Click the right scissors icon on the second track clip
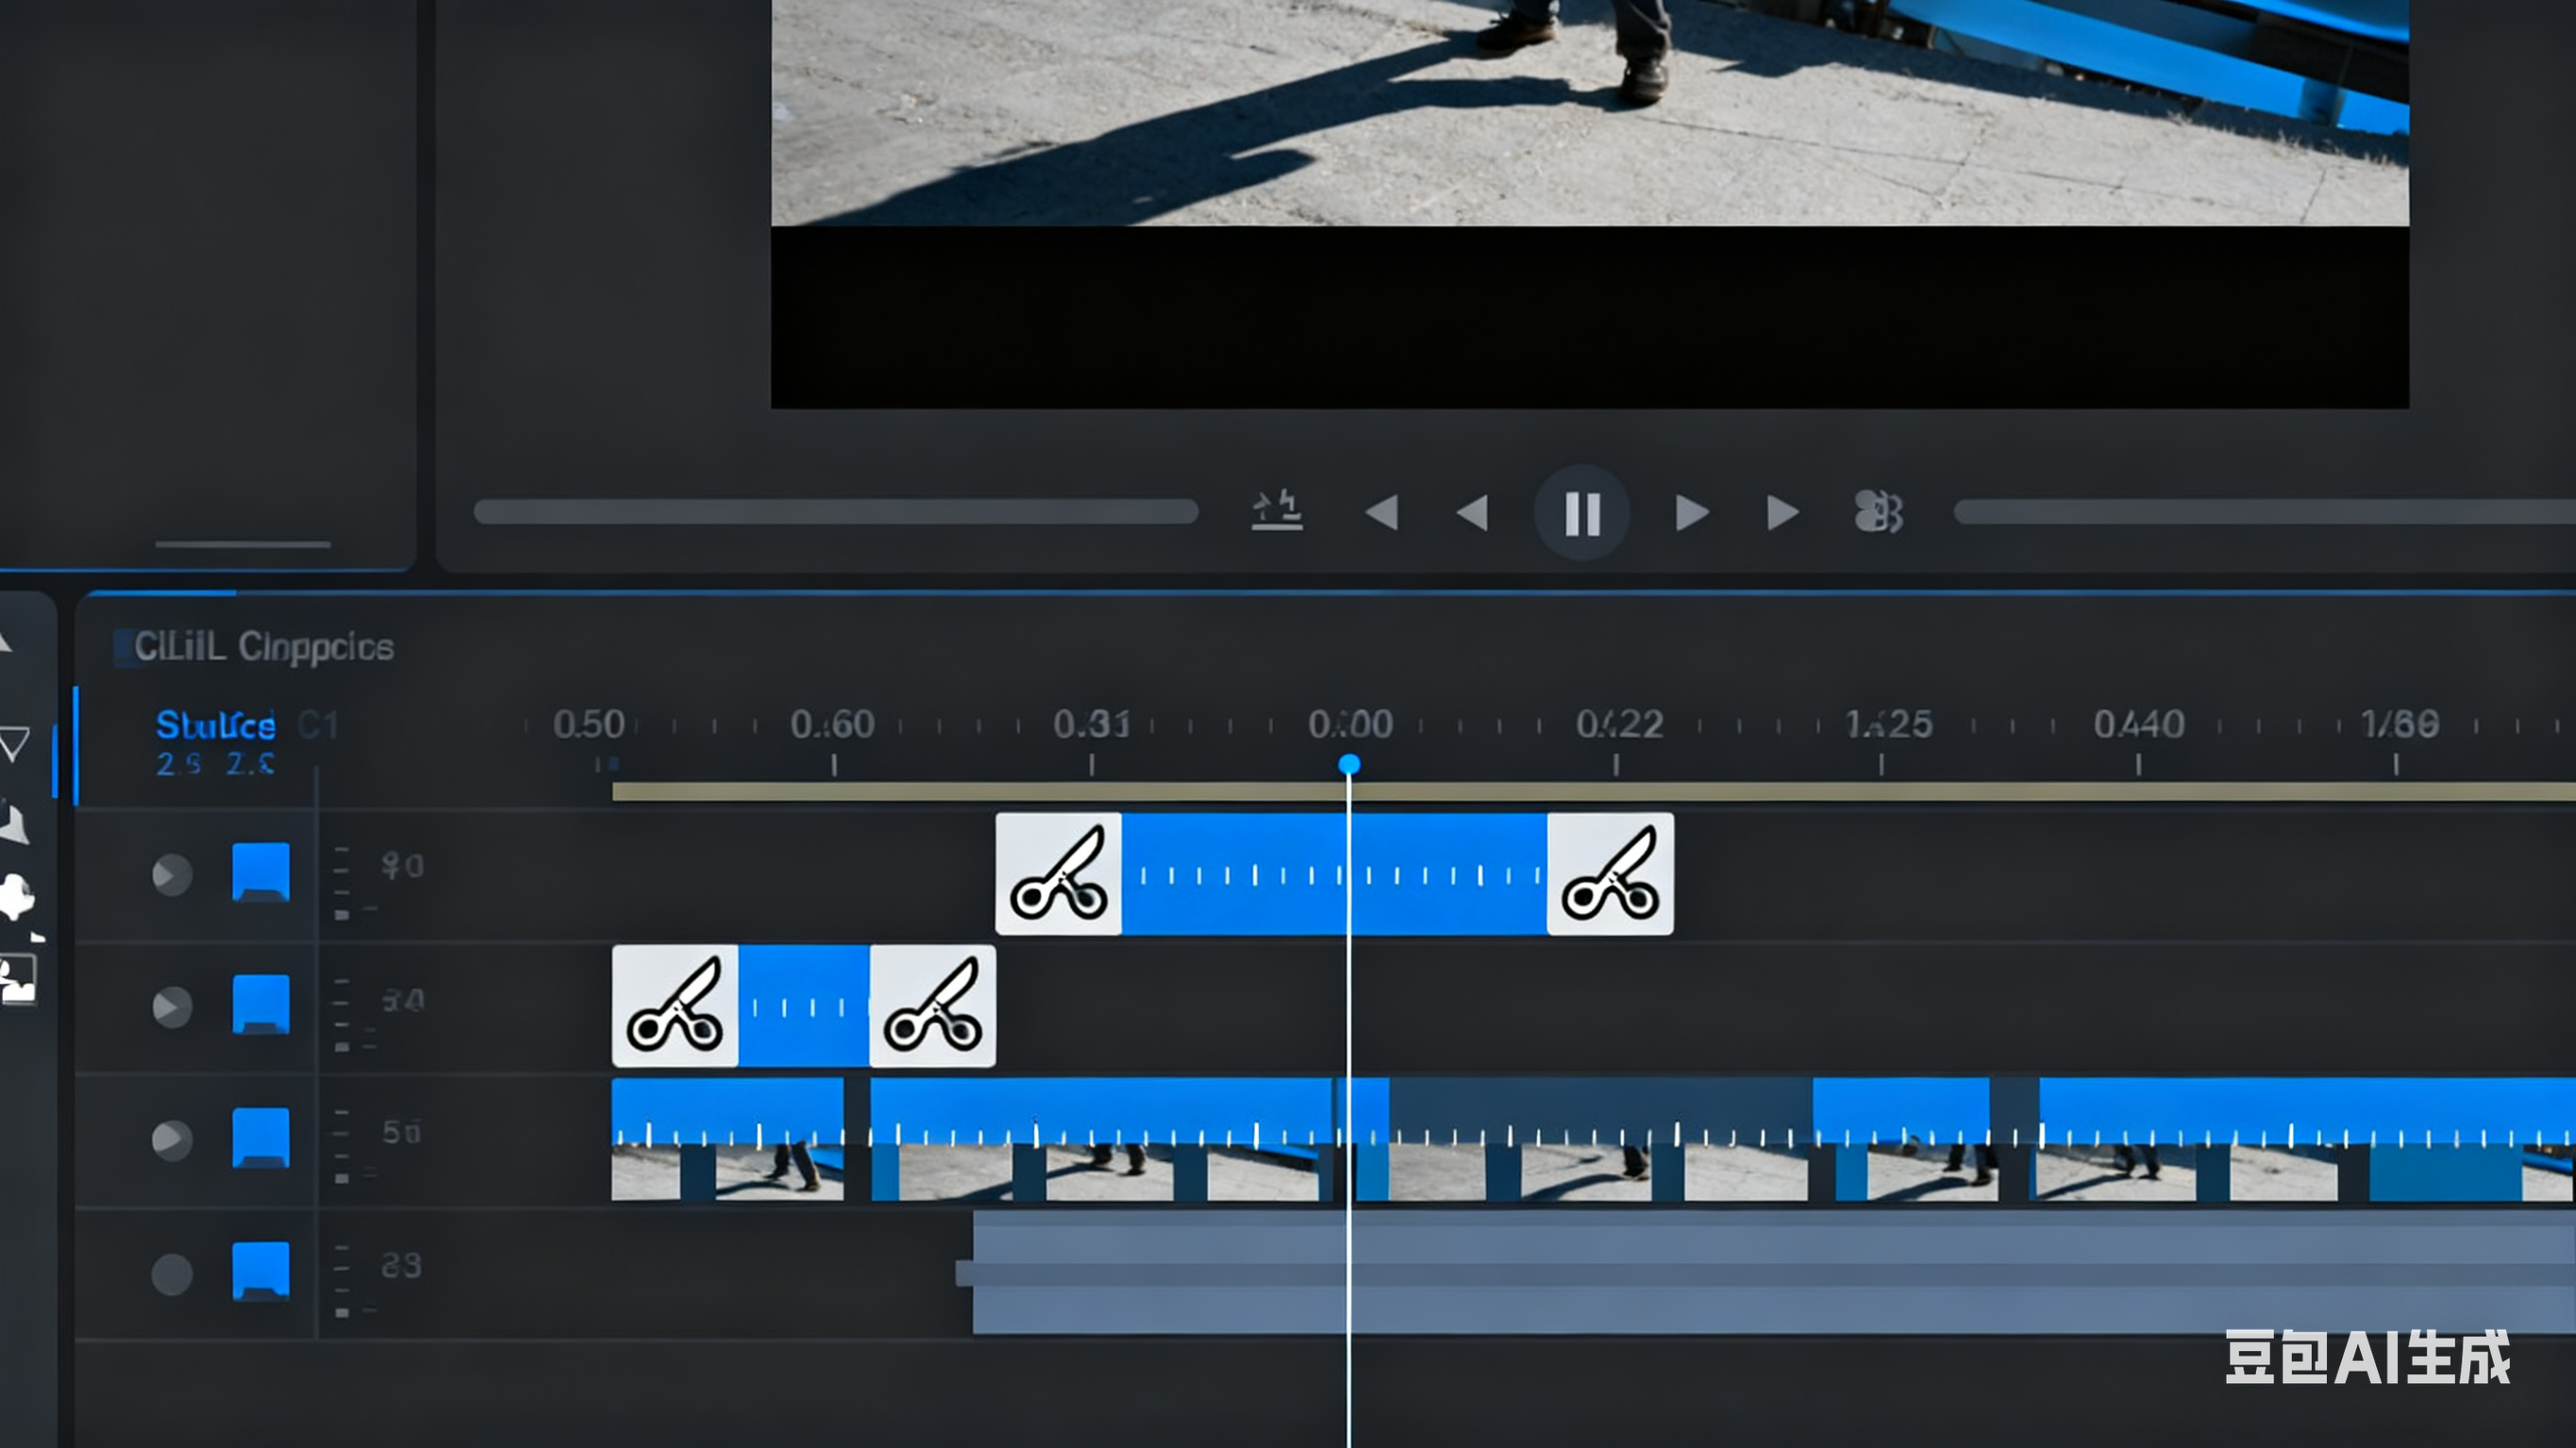This screenshot has height=1448, width=2576. tap(933, 1006)
